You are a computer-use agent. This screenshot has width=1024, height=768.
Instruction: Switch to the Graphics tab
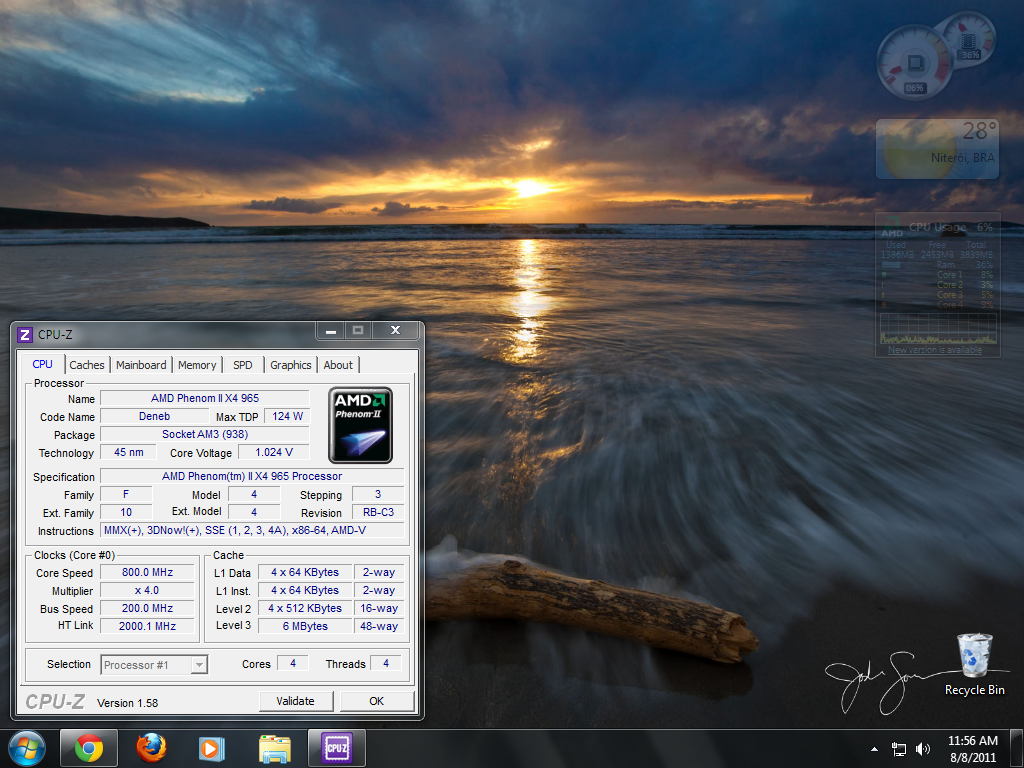click(x=291, y=365)
